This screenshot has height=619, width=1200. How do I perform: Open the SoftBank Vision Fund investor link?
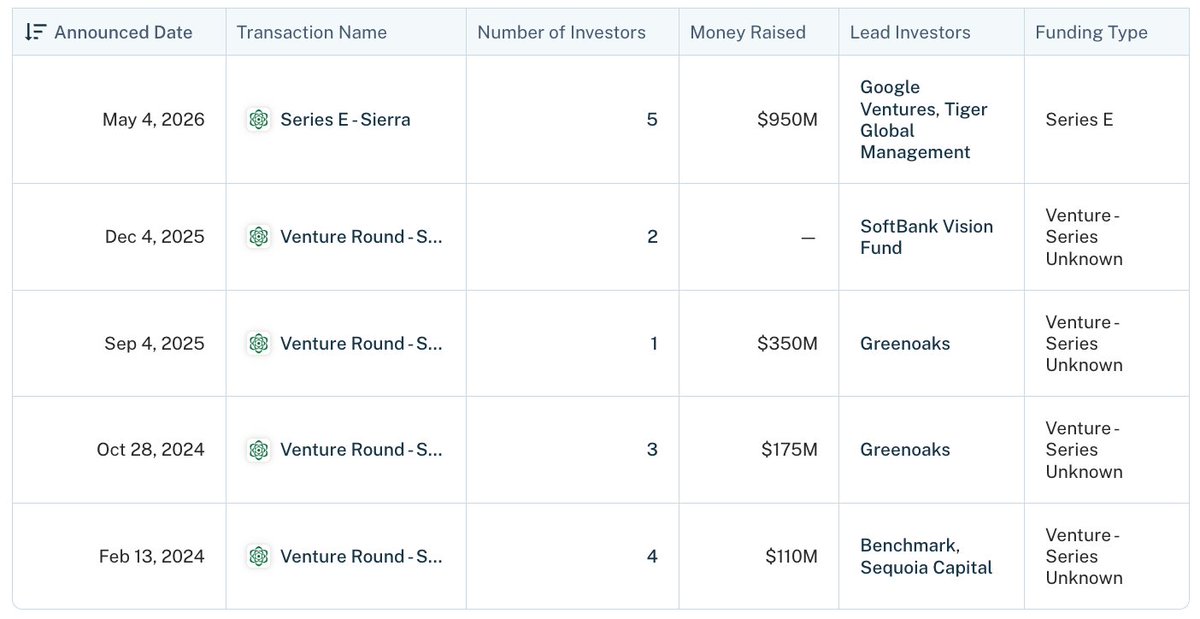point(927,237)
